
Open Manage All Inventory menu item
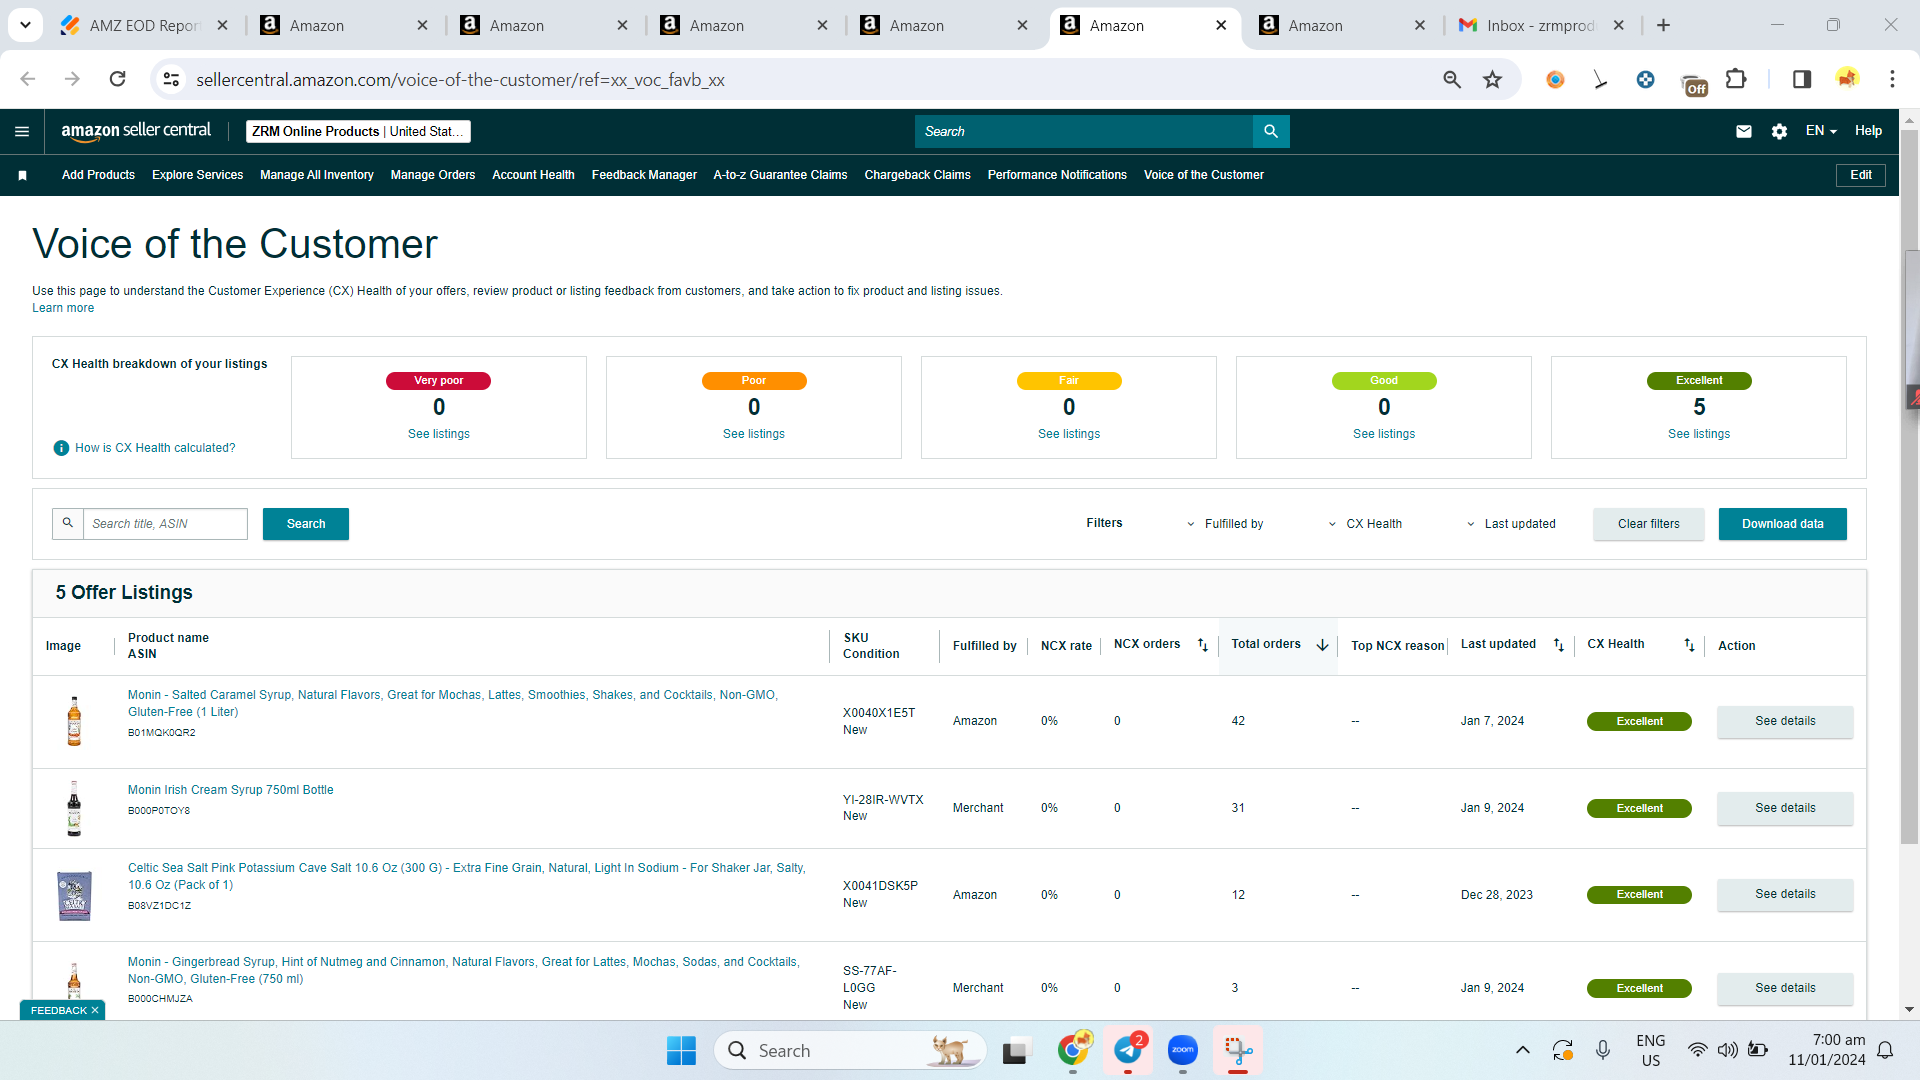317,175
